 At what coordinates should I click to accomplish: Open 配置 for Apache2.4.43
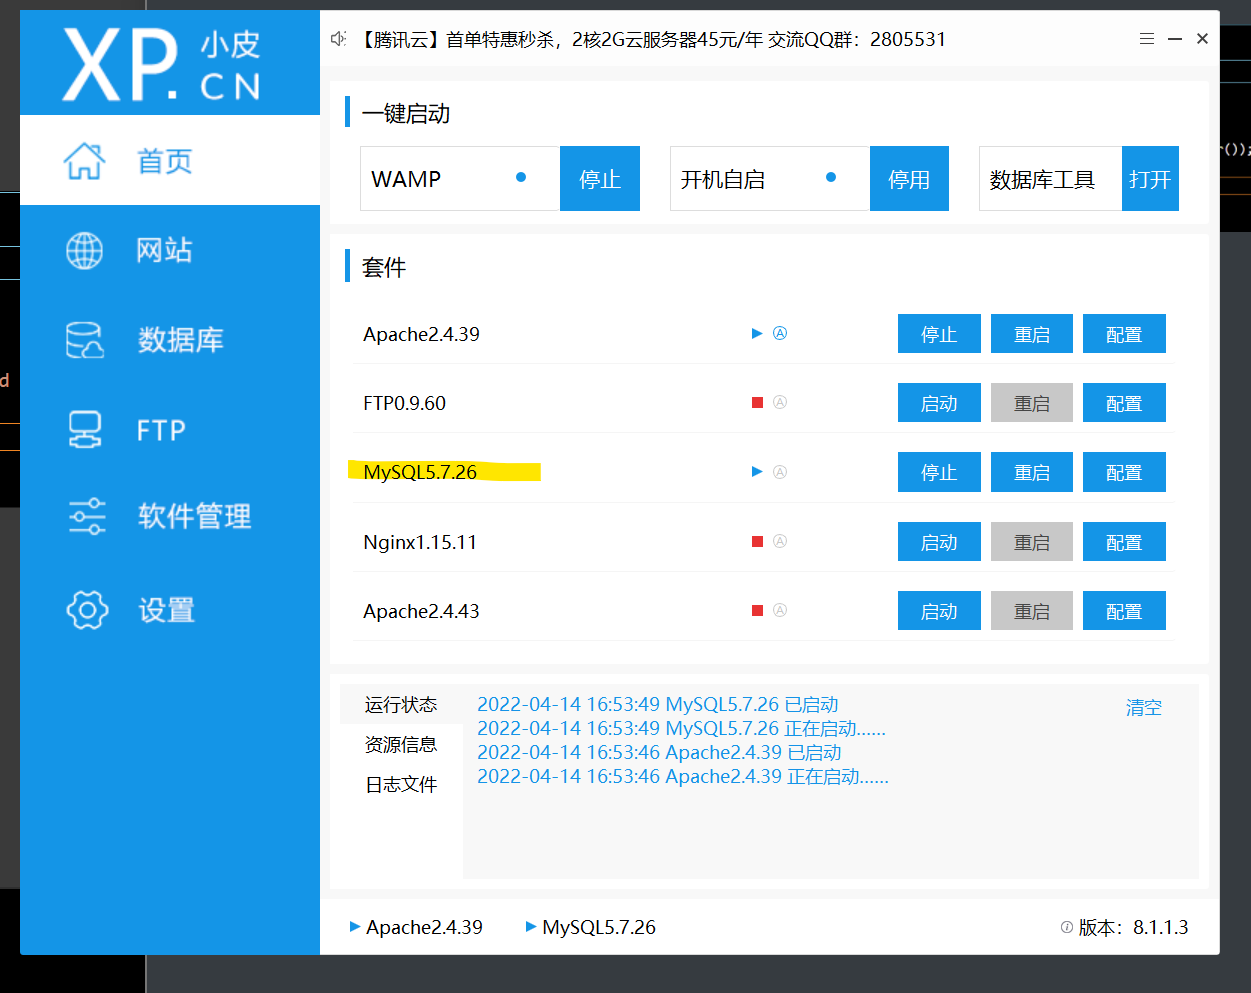coord(1123,611)
